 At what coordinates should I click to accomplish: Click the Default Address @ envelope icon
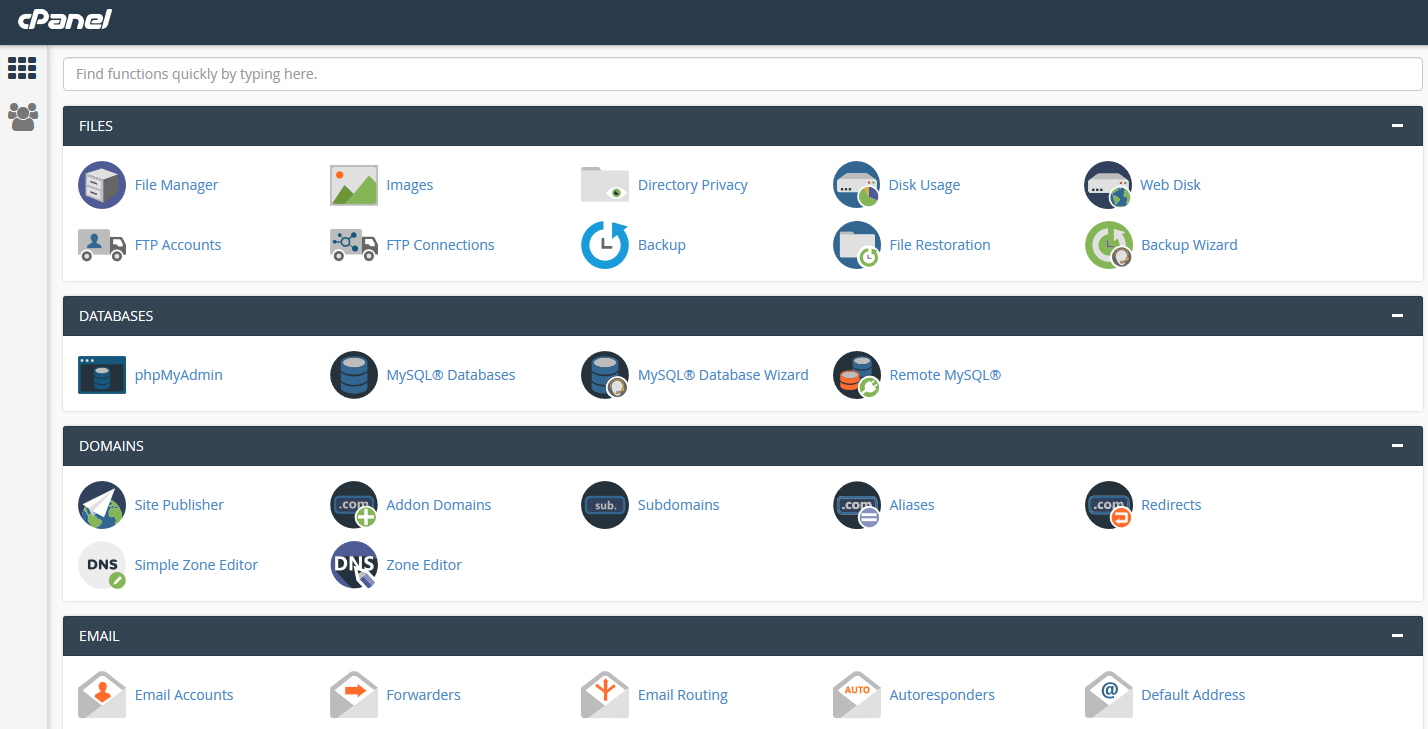click(1108, 695)
